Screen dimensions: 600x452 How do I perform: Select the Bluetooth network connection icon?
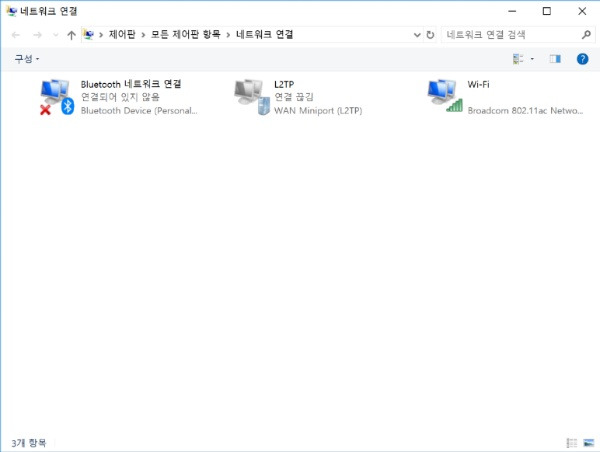coord(57,97)
